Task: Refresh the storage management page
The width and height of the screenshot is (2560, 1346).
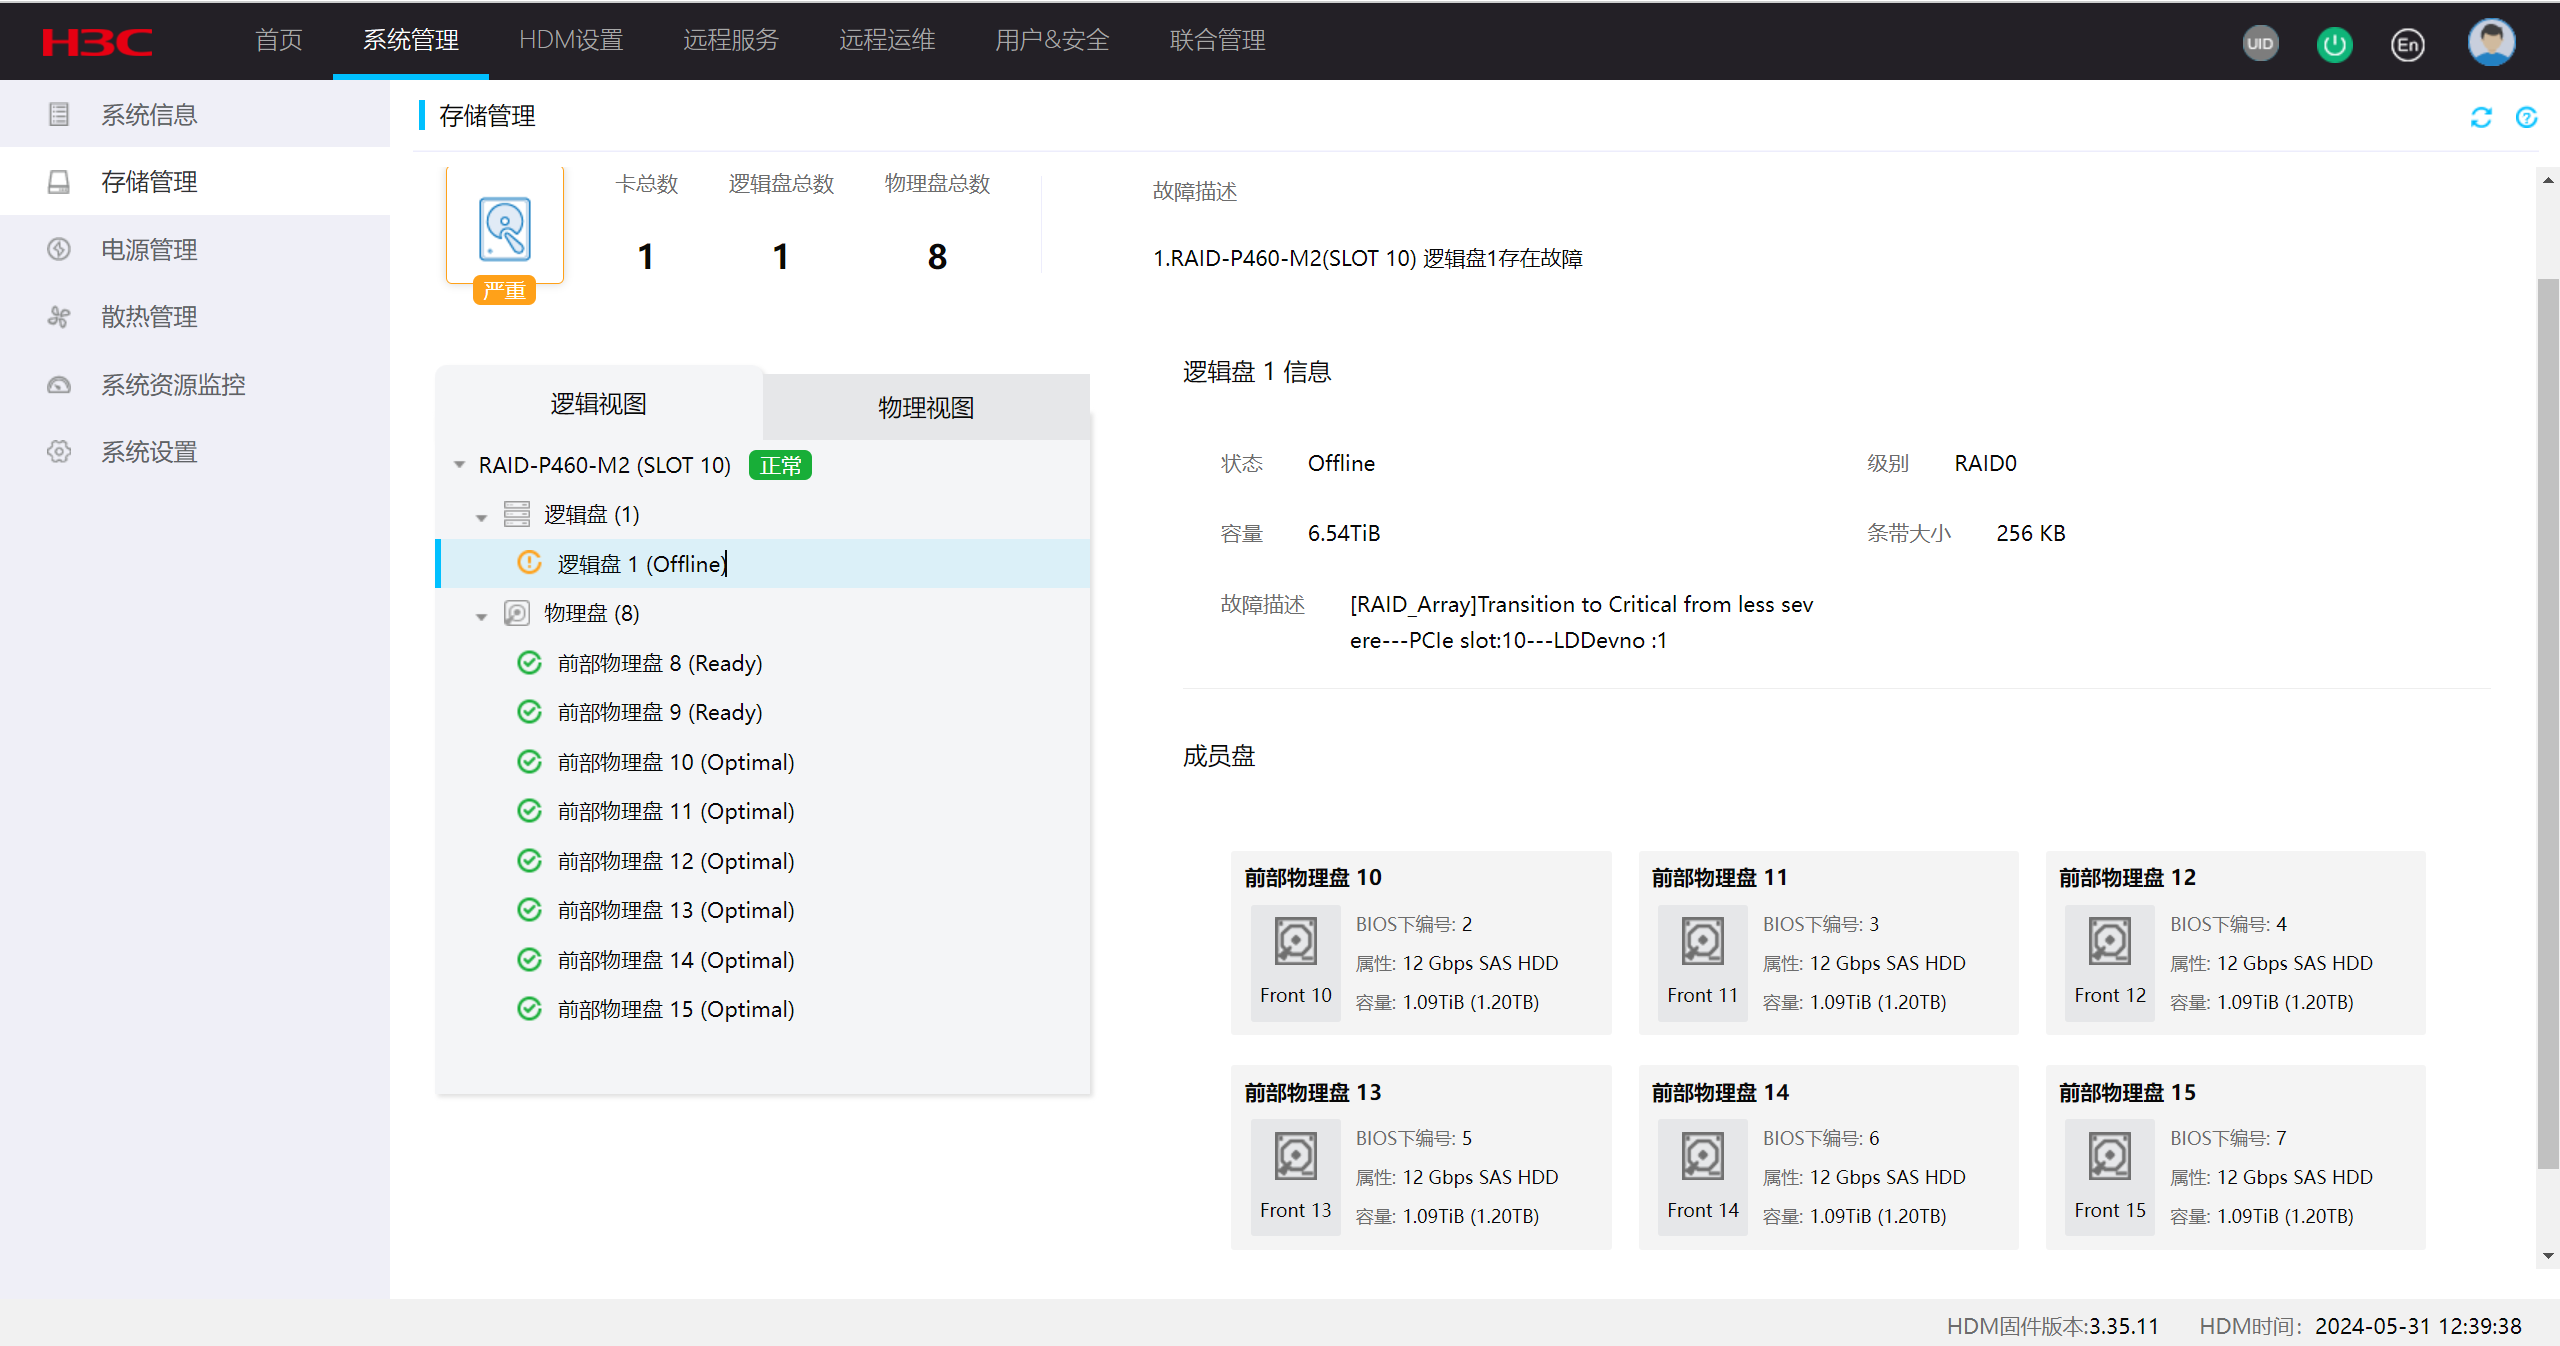Action: [x=2481, y=117]
